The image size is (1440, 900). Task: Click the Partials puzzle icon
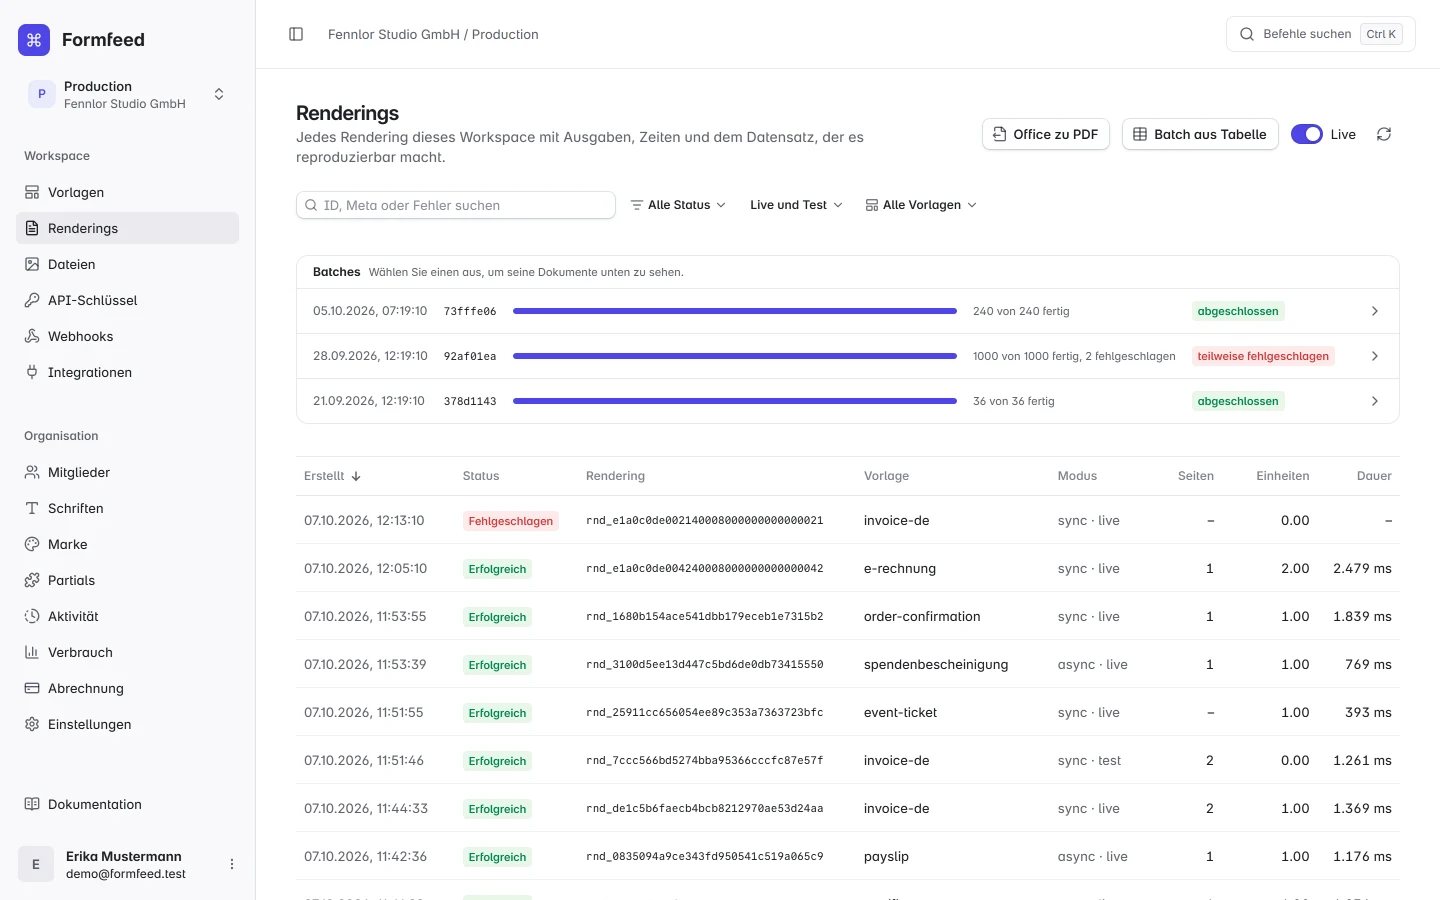(32, 580)
